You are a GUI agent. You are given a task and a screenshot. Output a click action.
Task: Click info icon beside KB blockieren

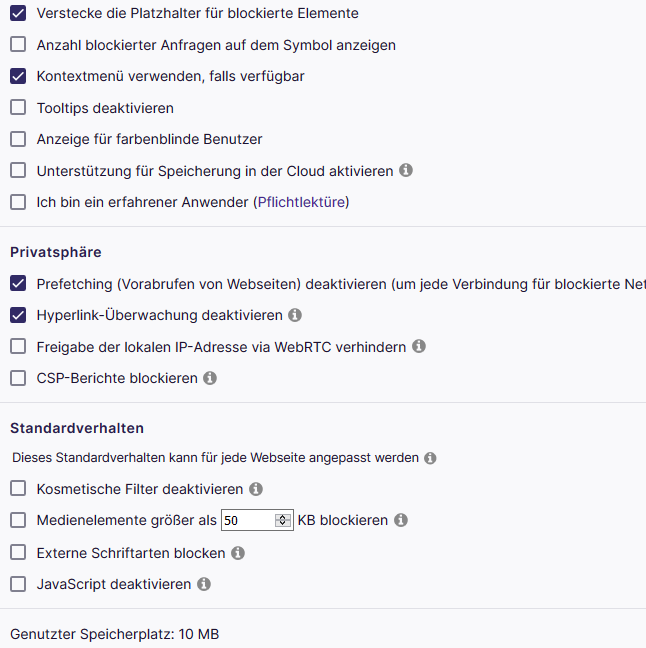[401, 521]
